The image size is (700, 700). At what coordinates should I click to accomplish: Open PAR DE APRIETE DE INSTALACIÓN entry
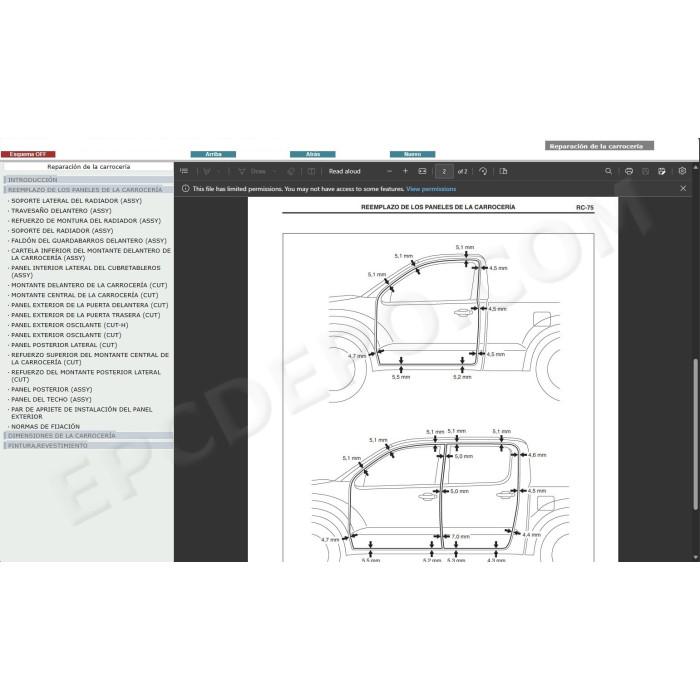tap(82, 413)
